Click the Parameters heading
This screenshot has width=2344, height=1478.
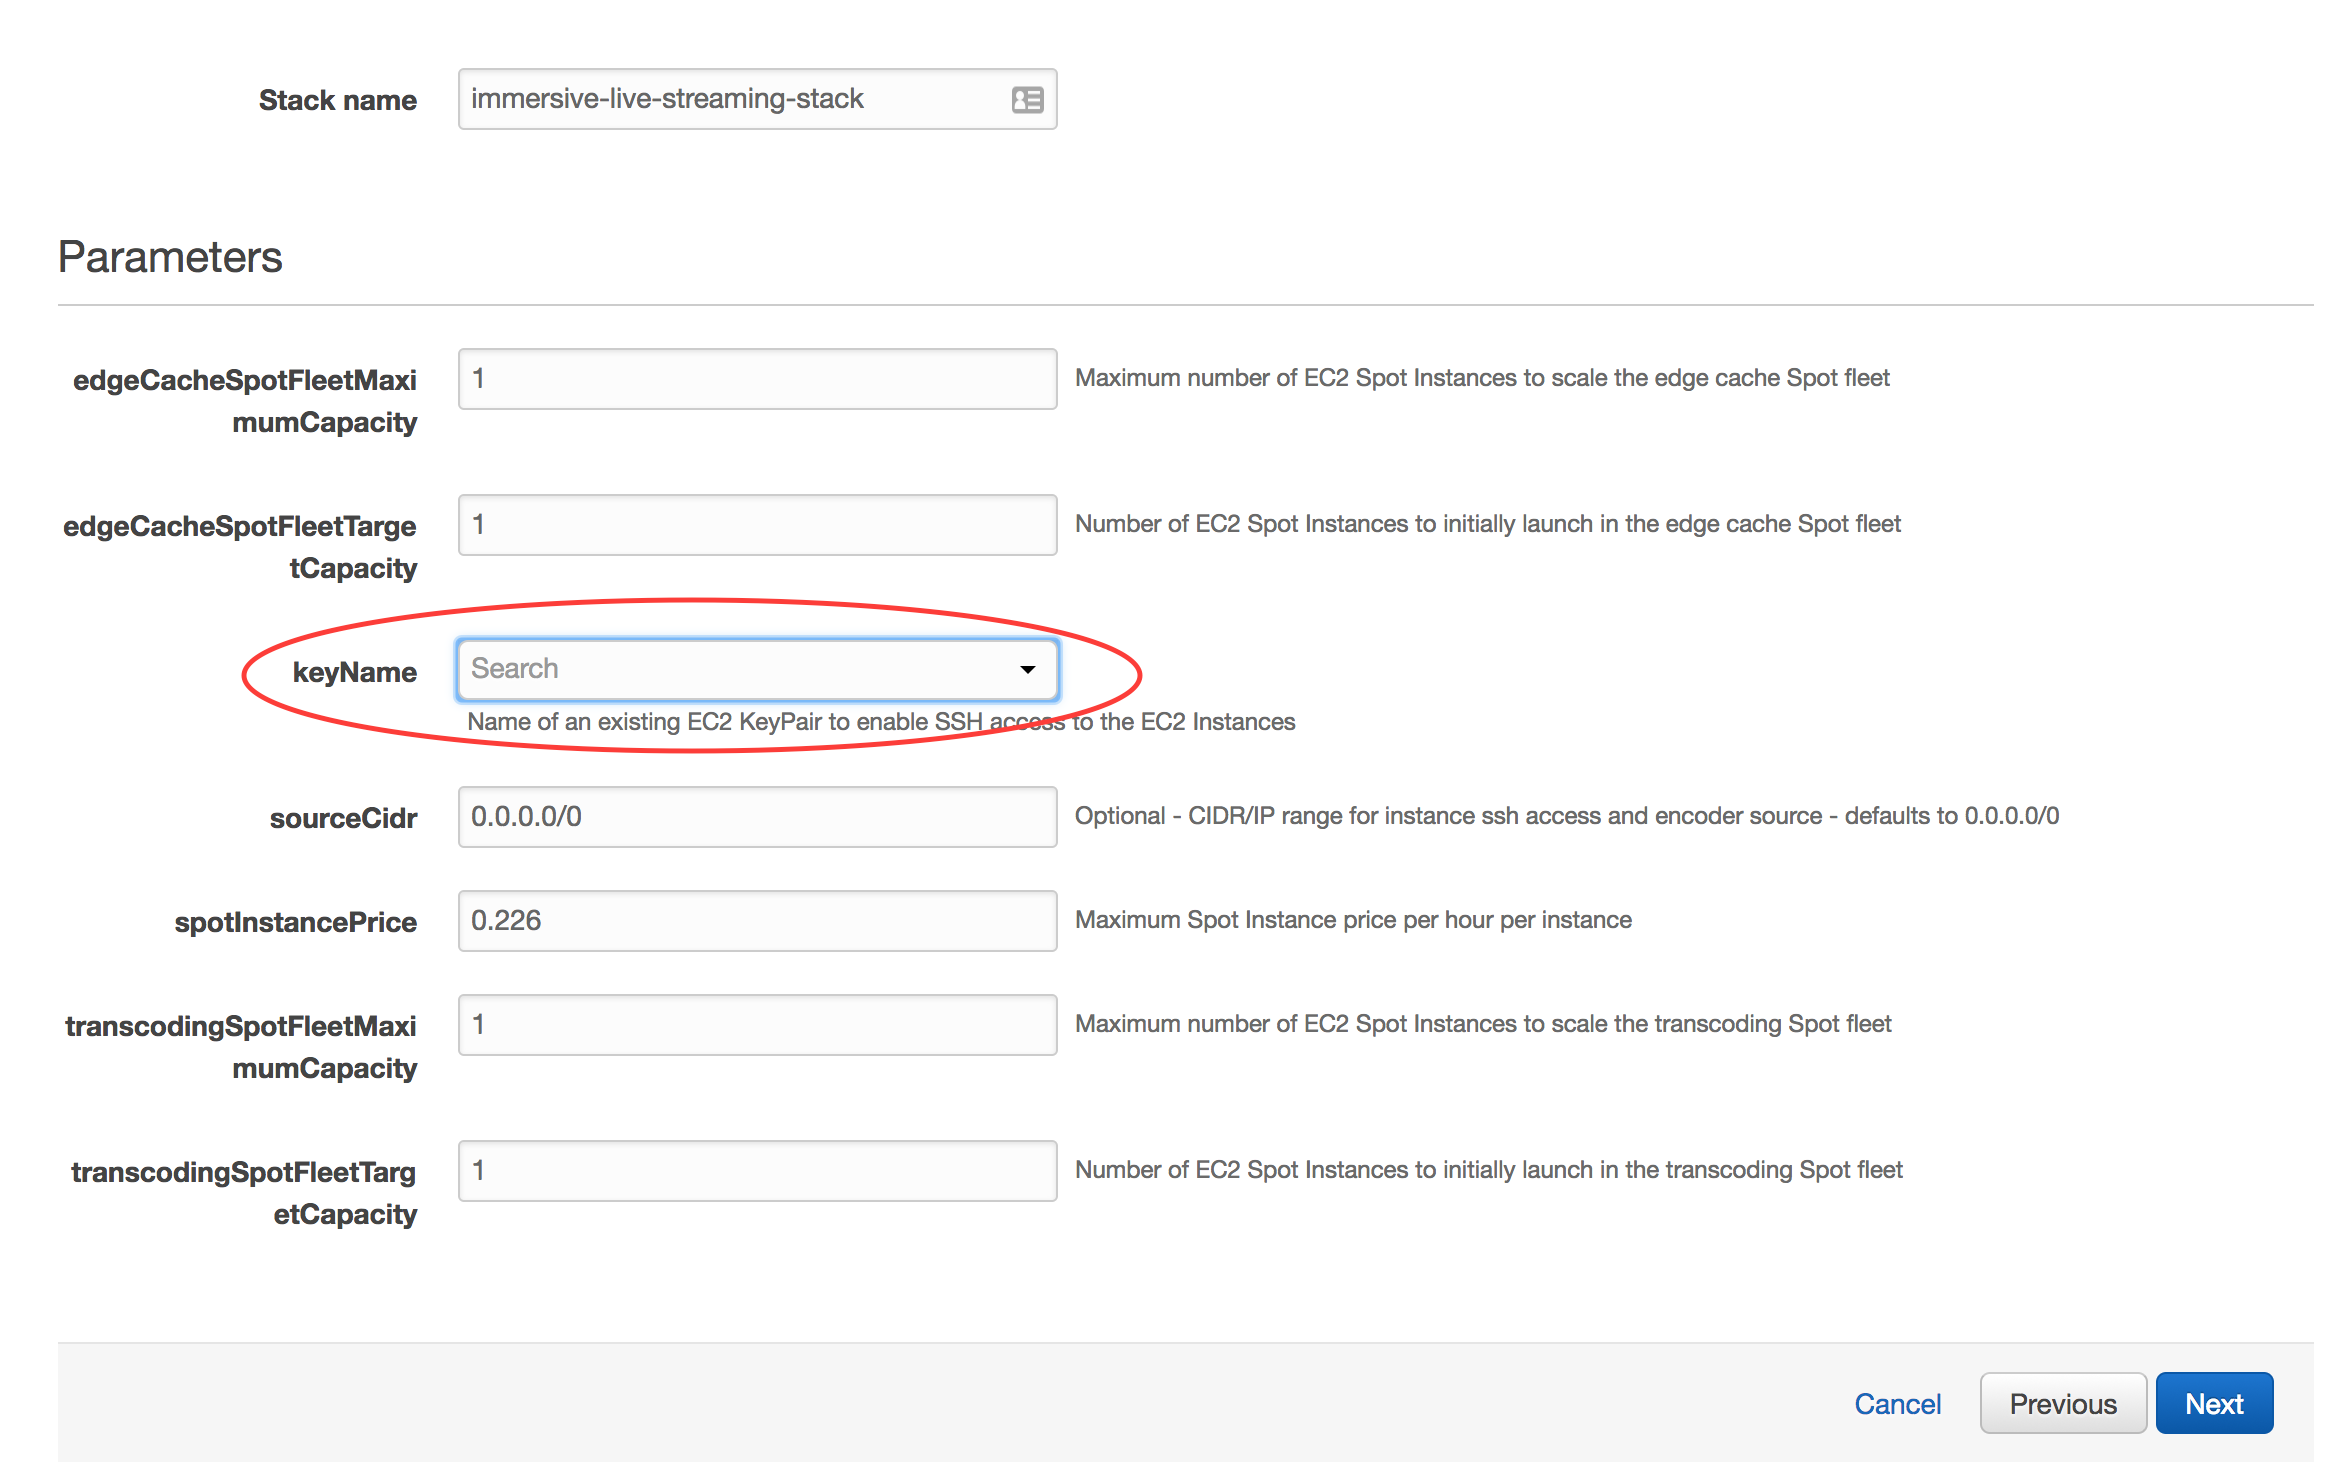[x=170, y=257]
